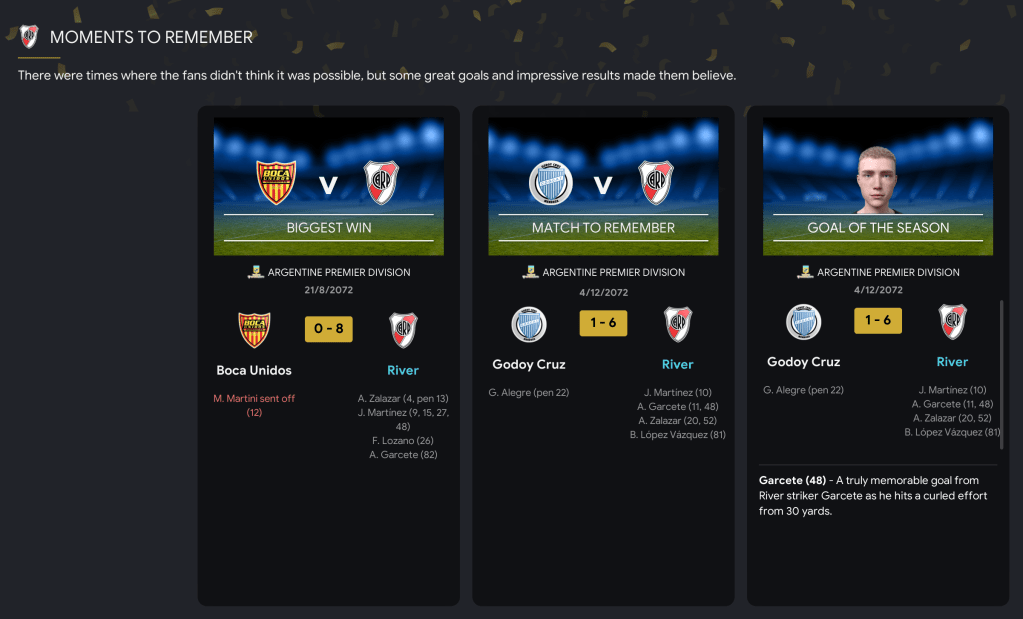Click Godoy Cruz crest in Goal of the Season scoreline
The image size is (1023, 619).
pos(803,322)
